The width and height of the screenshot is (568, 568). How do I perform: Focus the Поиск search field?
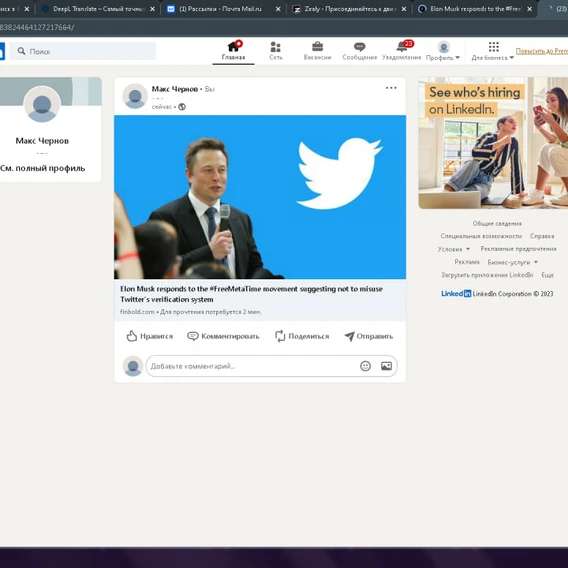point(83,51)
